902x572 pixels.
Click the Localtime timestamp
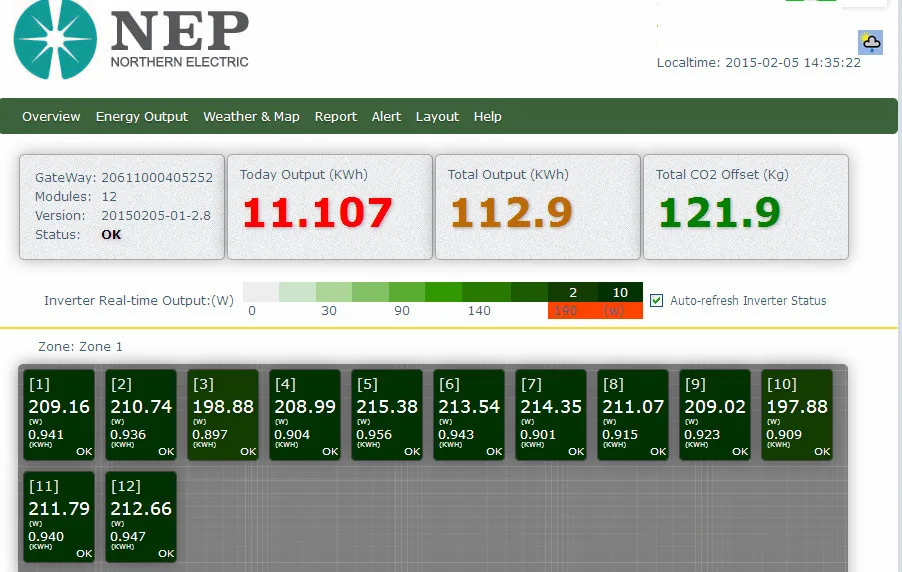click(x=759, y=63)
